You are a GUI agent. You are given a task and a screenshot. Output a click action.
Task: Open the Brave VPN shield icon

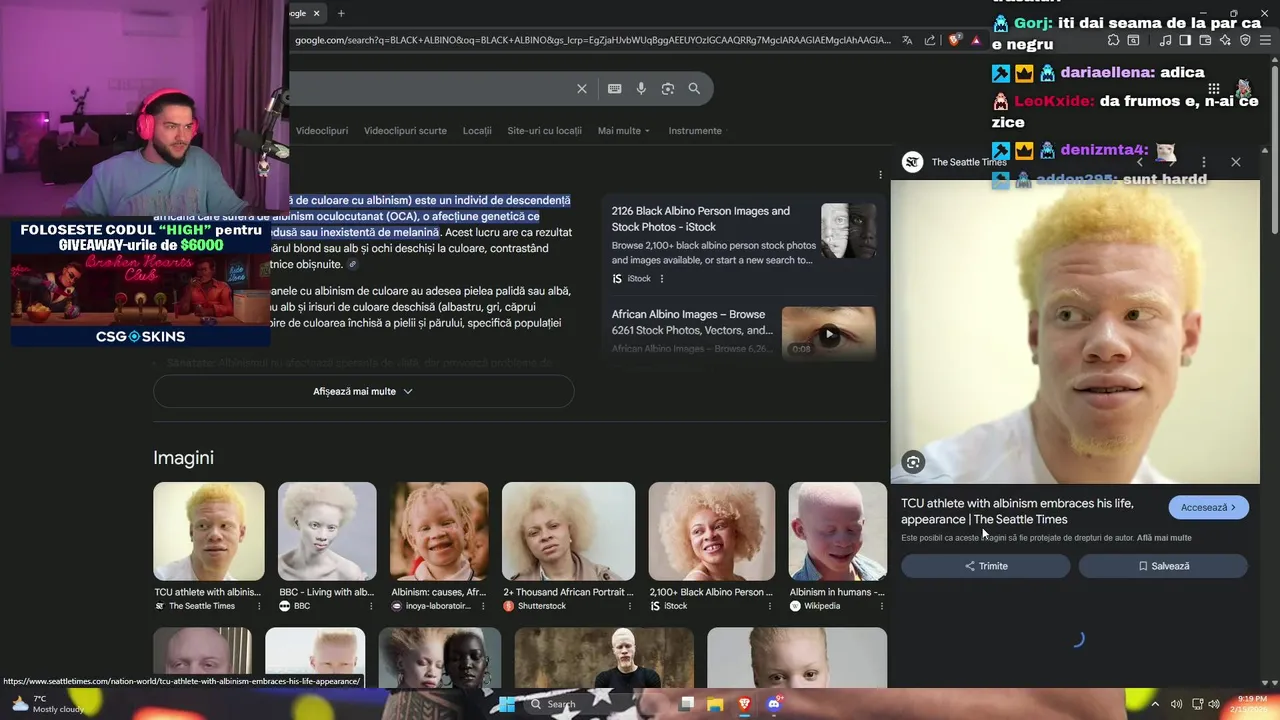click(x=1245, y=40)
